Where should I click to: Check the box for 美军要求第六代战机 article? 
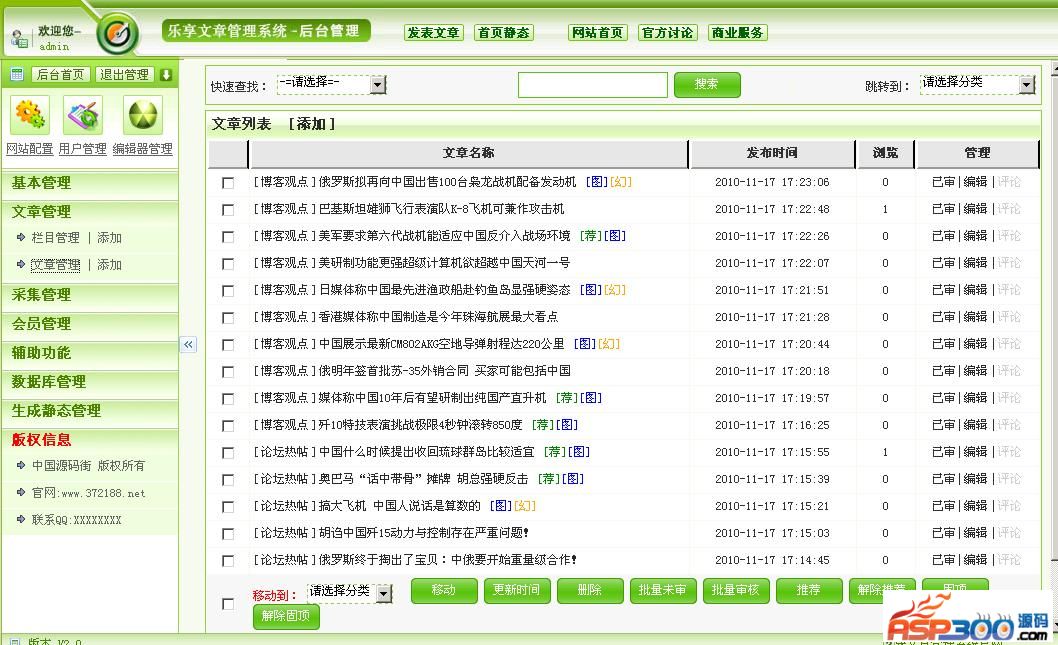[x=228, y=237]
